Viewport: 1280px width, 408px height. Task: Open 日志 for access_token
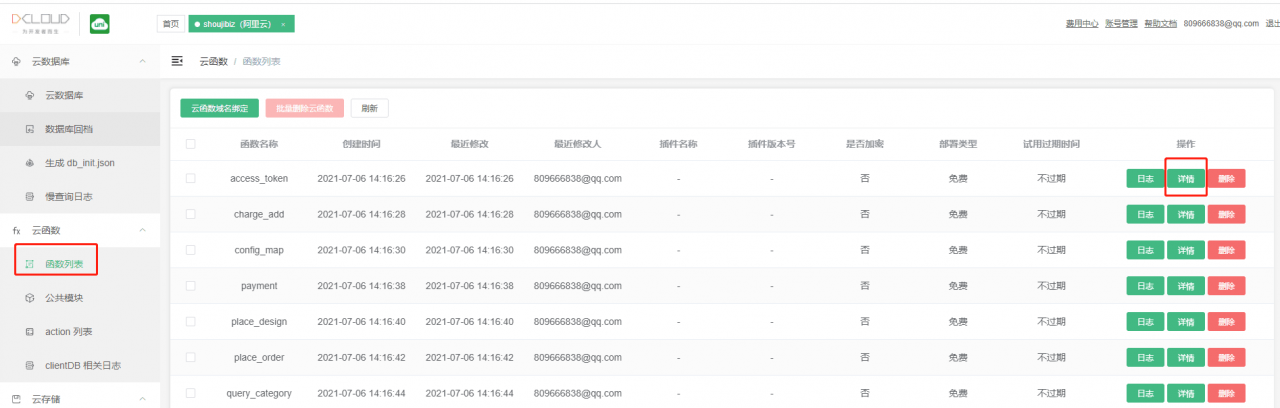1145,178
